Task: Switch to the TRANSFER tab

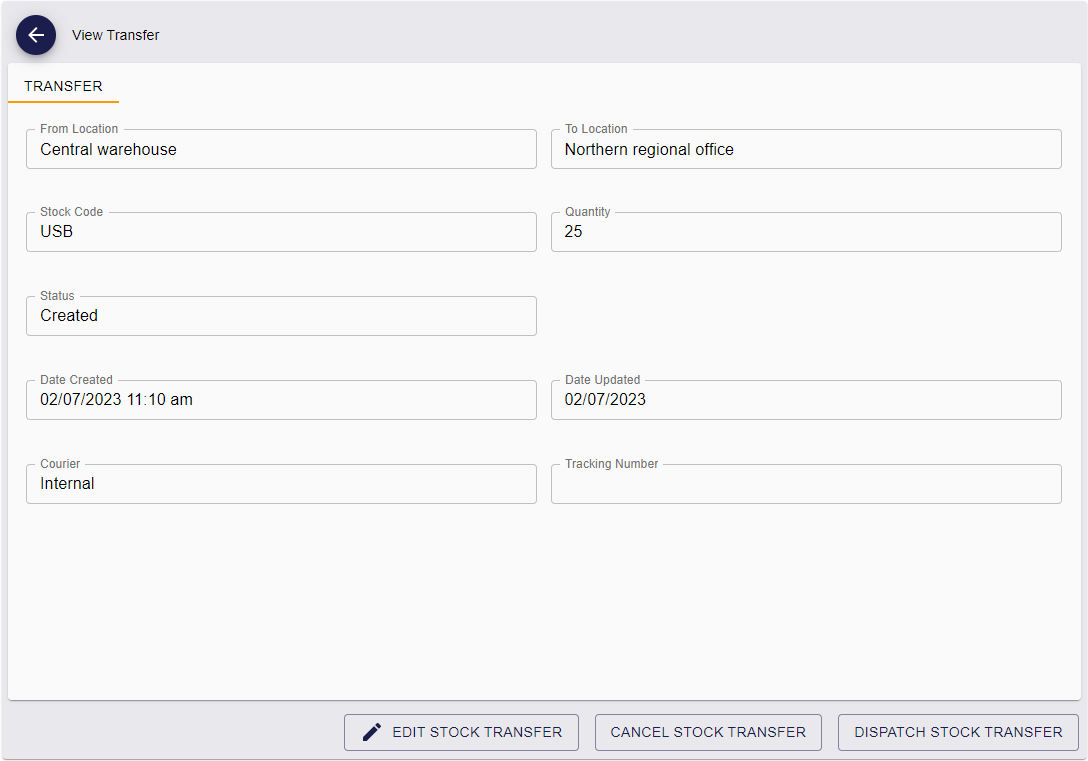Action: (x=63, y=86)
